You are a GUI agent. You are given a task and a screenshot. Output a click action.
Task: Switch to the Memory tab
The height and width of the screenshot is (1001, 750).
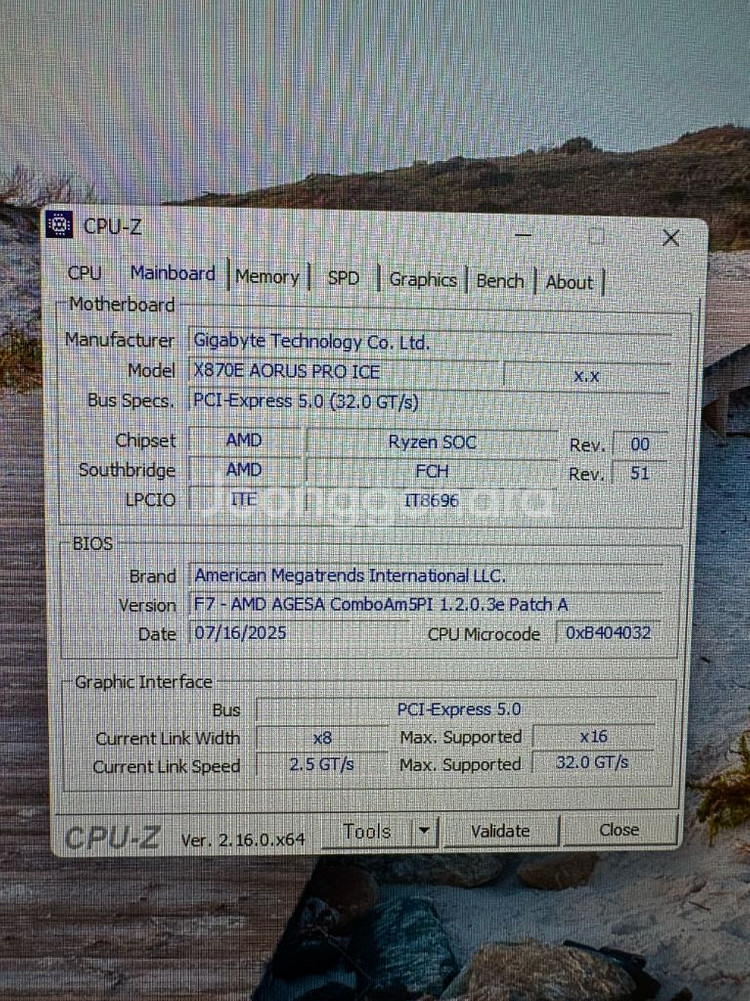267,277
